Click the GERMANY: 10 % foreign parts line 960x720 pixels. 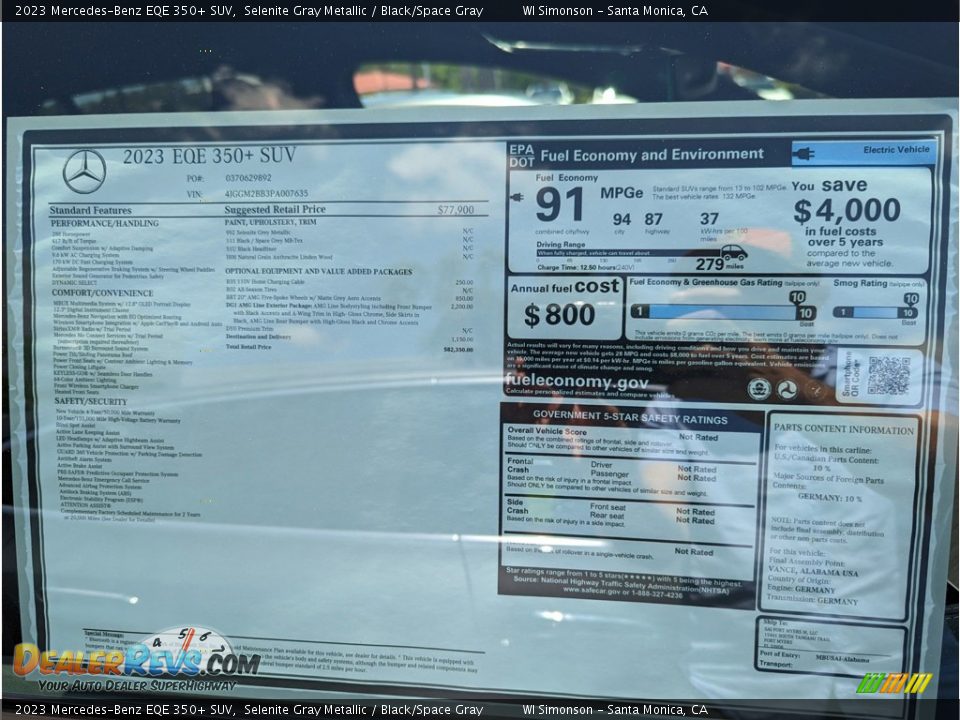830,497
